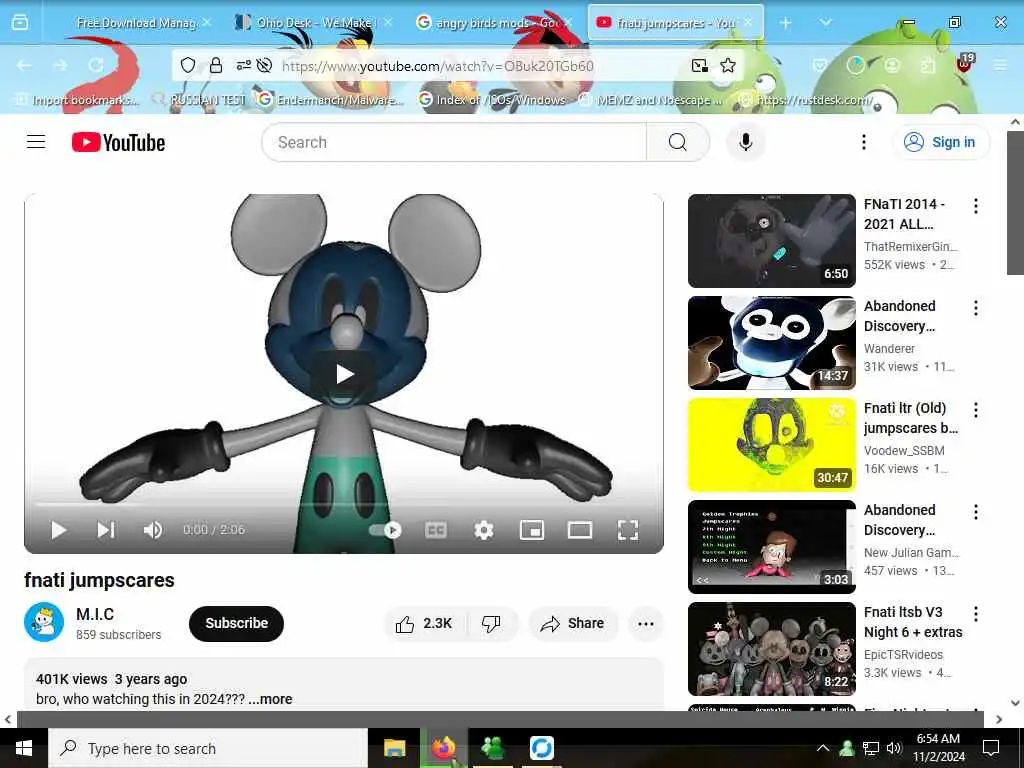Go to YouTube home via logo
This screenshot has width=1024, height=768.
[118, 142]
